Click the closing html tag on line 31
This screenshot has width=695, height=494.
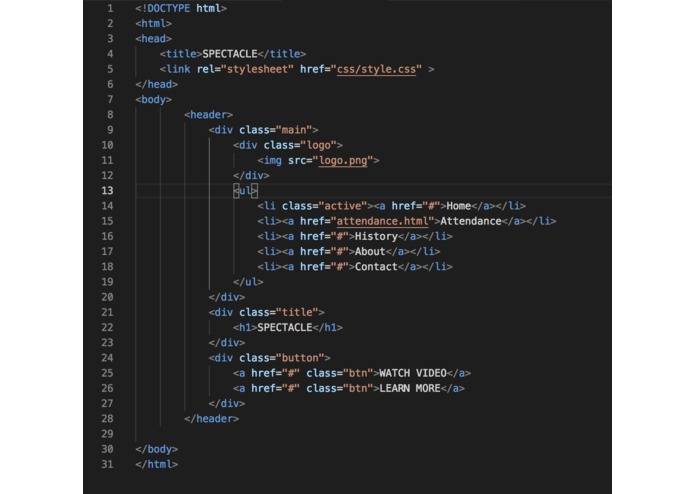click(x=156, y=464)
